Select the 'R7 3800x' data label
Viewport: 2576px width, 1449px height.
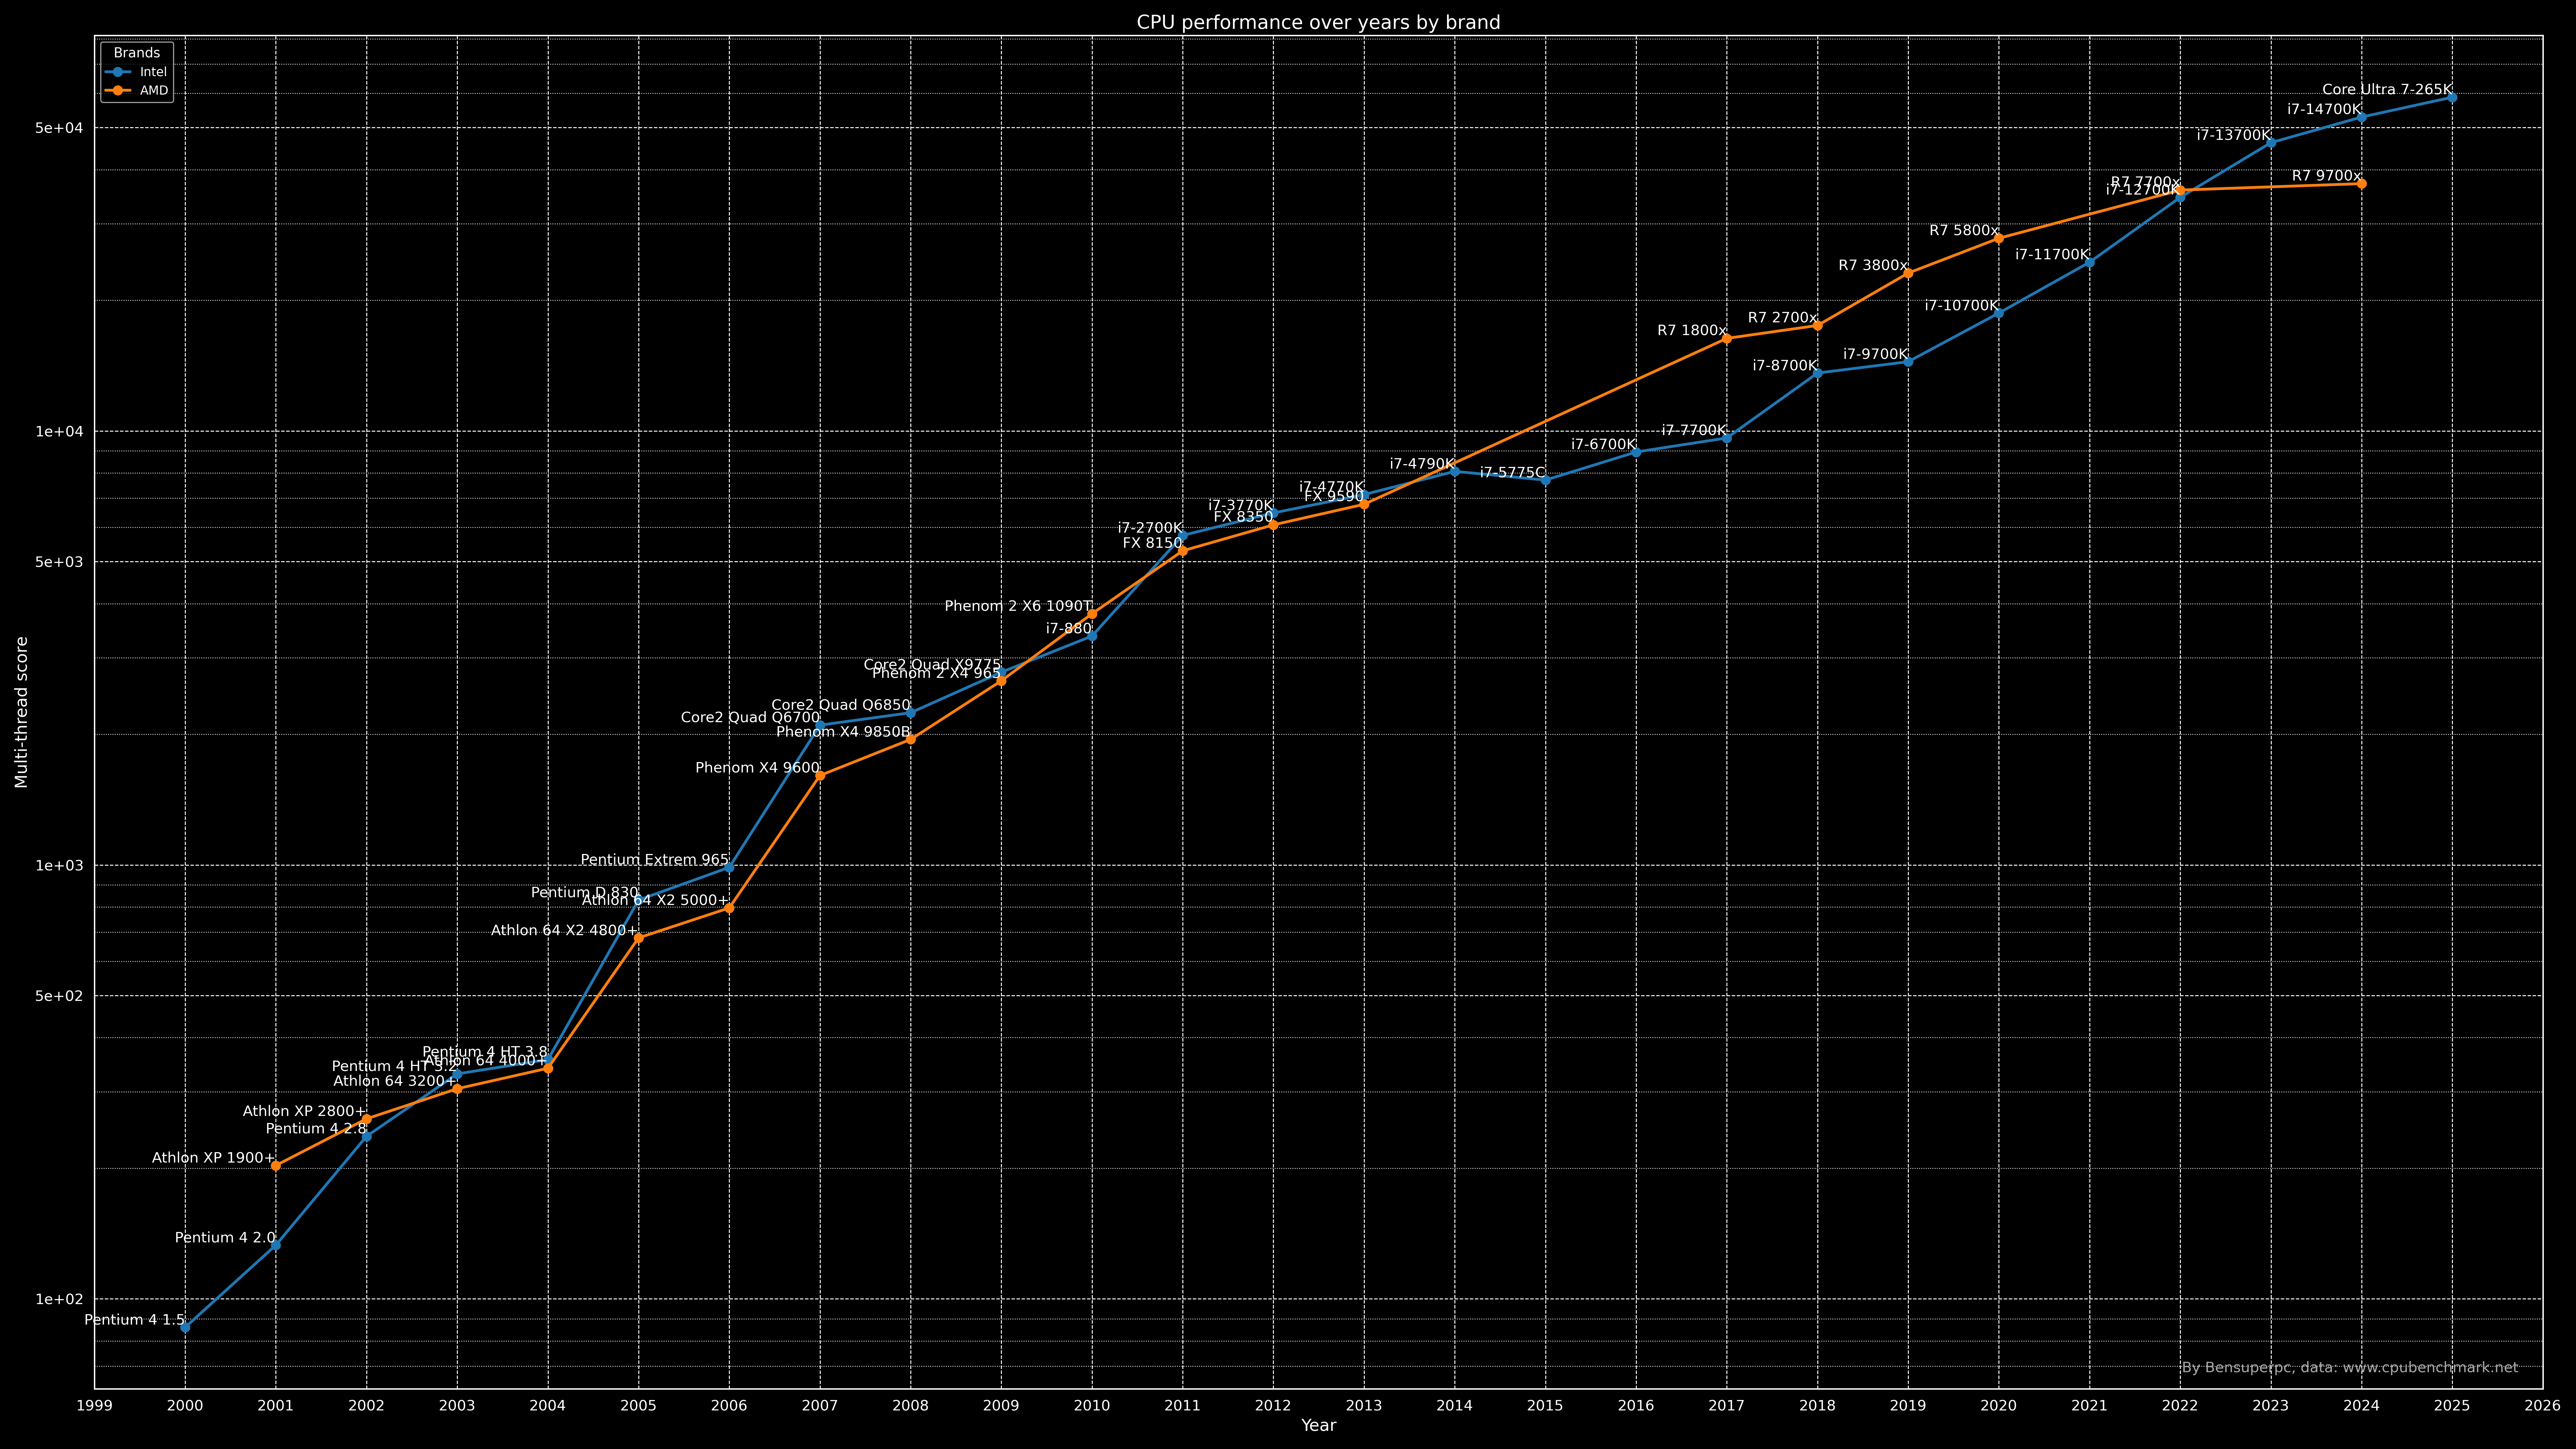click(1873, 266)
